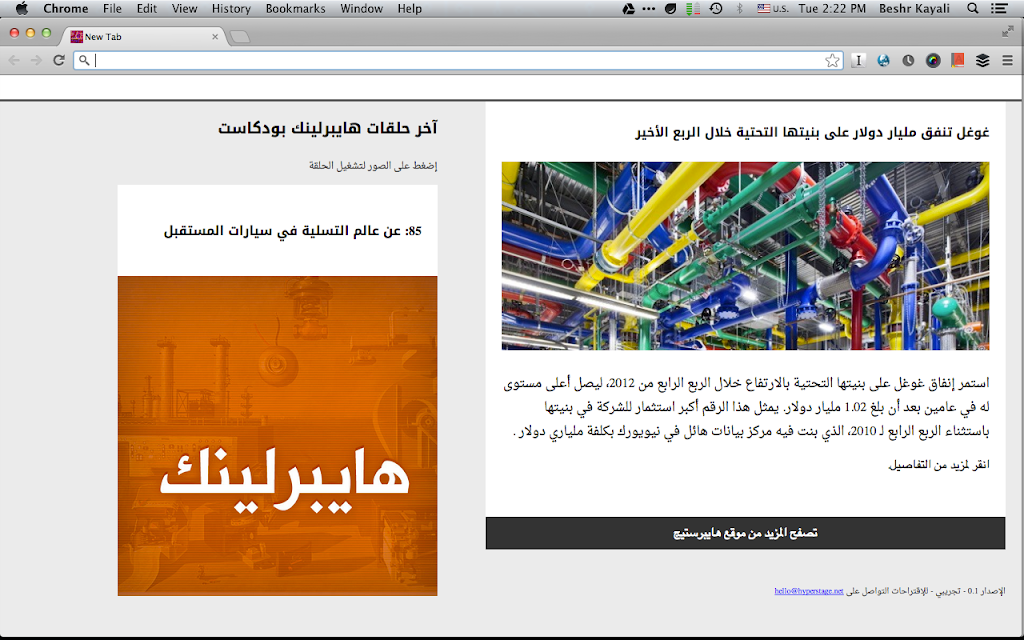Enter fullscreen with the window arrows icon
Viewport: 1024px width, 640px height.
pyautogui.click(x=1008, y=31)
